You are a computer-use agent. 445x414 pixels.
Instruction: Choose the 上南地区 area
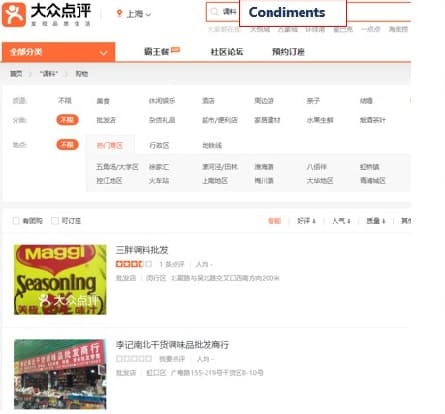coord(215,181)
